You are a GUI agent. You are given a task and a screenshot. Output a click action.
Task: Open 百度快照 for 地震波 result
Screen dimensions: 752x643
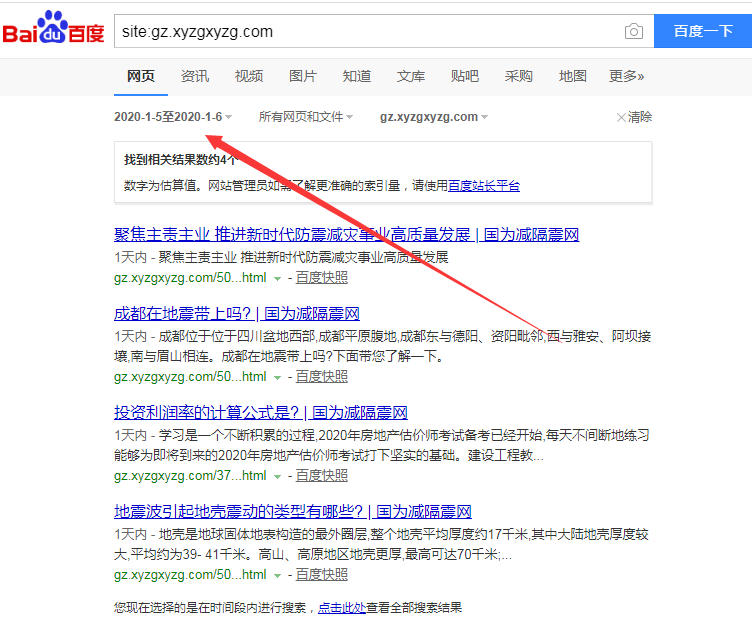321,574
